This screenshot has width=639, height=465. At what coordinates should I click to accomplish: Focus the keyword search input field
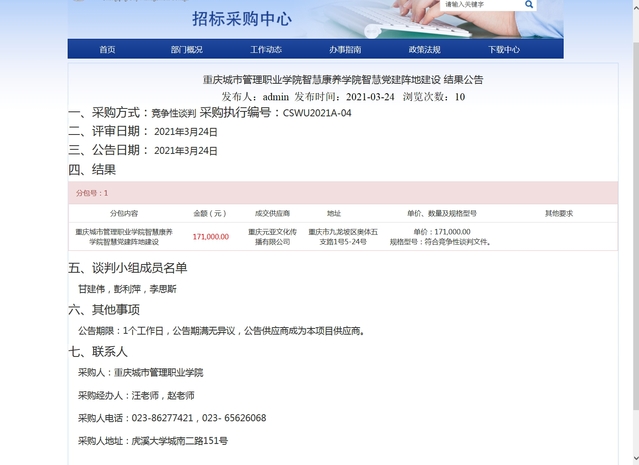click(x=482, y=4)
